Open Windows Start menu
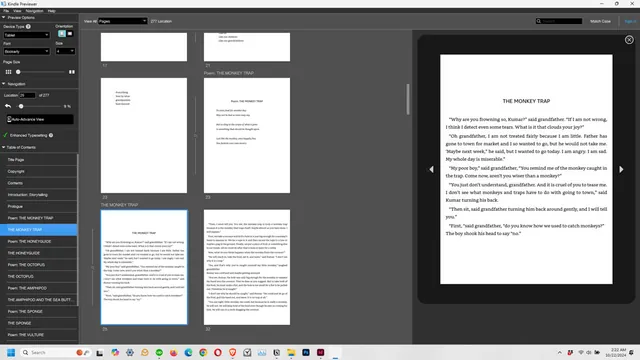The image size is (640, 360). tap(11, 353)
